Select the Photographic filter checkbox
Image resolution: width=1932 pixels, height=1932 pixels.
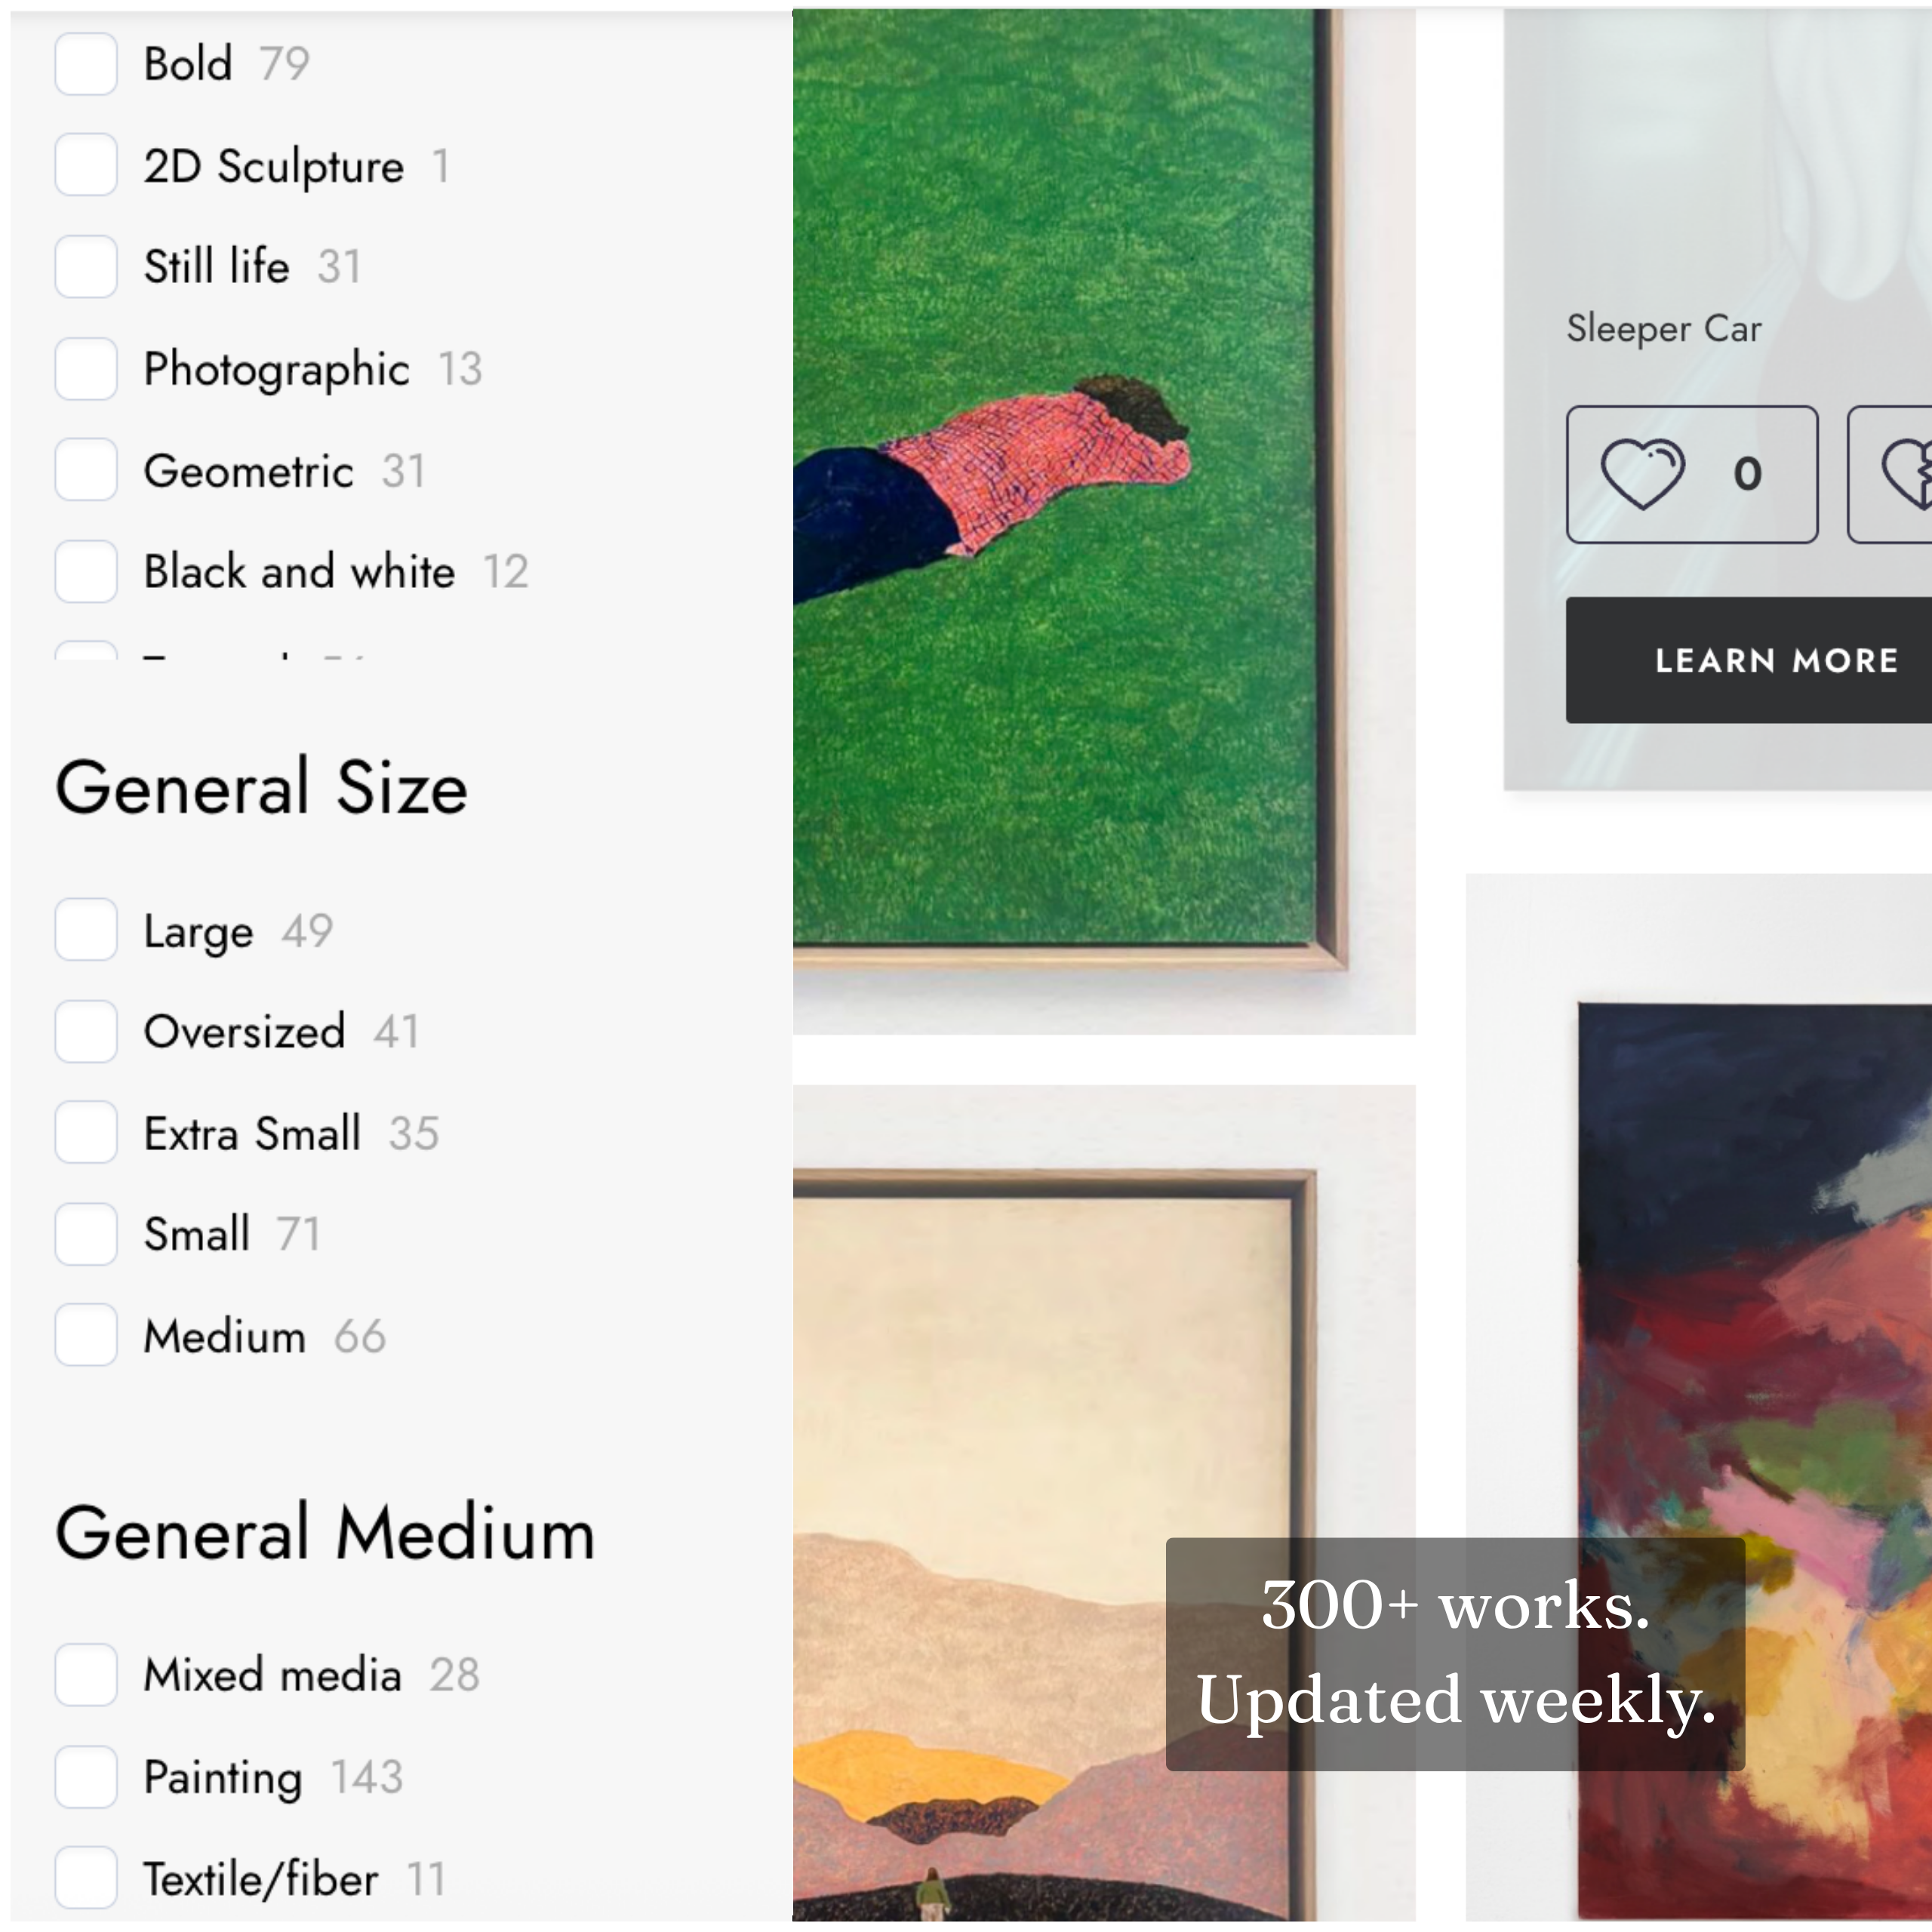click(86, 369)
